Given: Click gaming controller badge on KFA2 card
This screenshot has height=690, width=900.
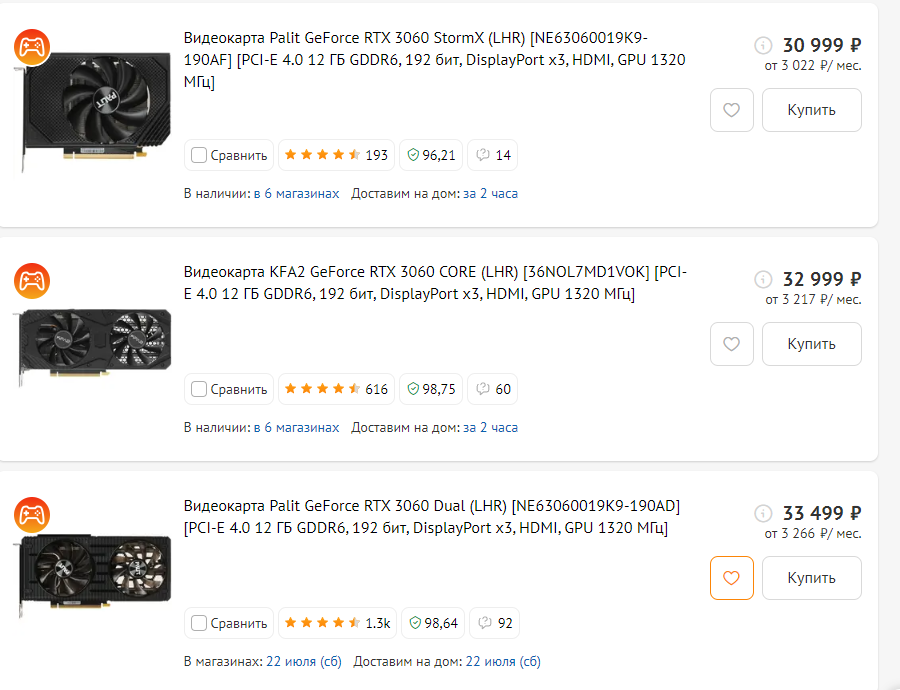Looking at the screenshot, I should (x=32, y=281).
